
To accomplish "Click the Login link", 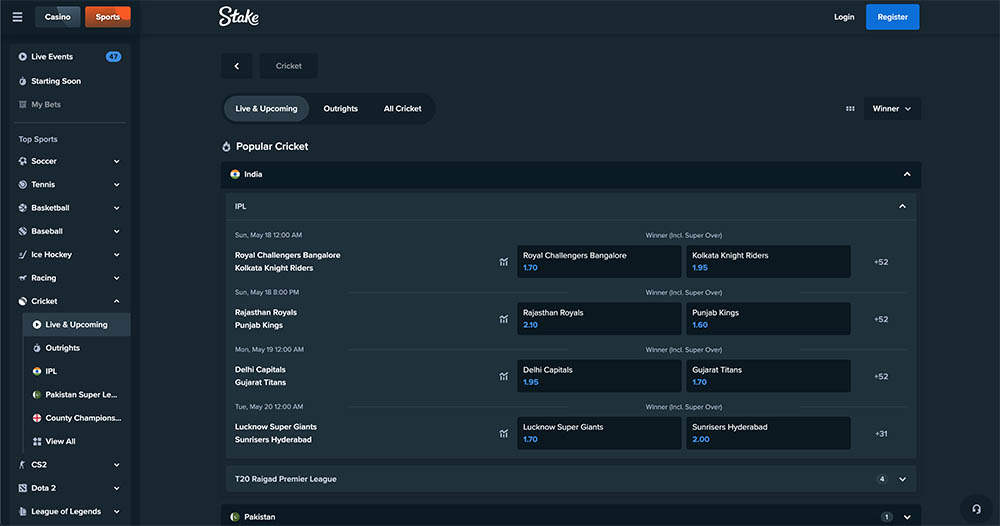I will pyautogui.click(x=844, y=17).
